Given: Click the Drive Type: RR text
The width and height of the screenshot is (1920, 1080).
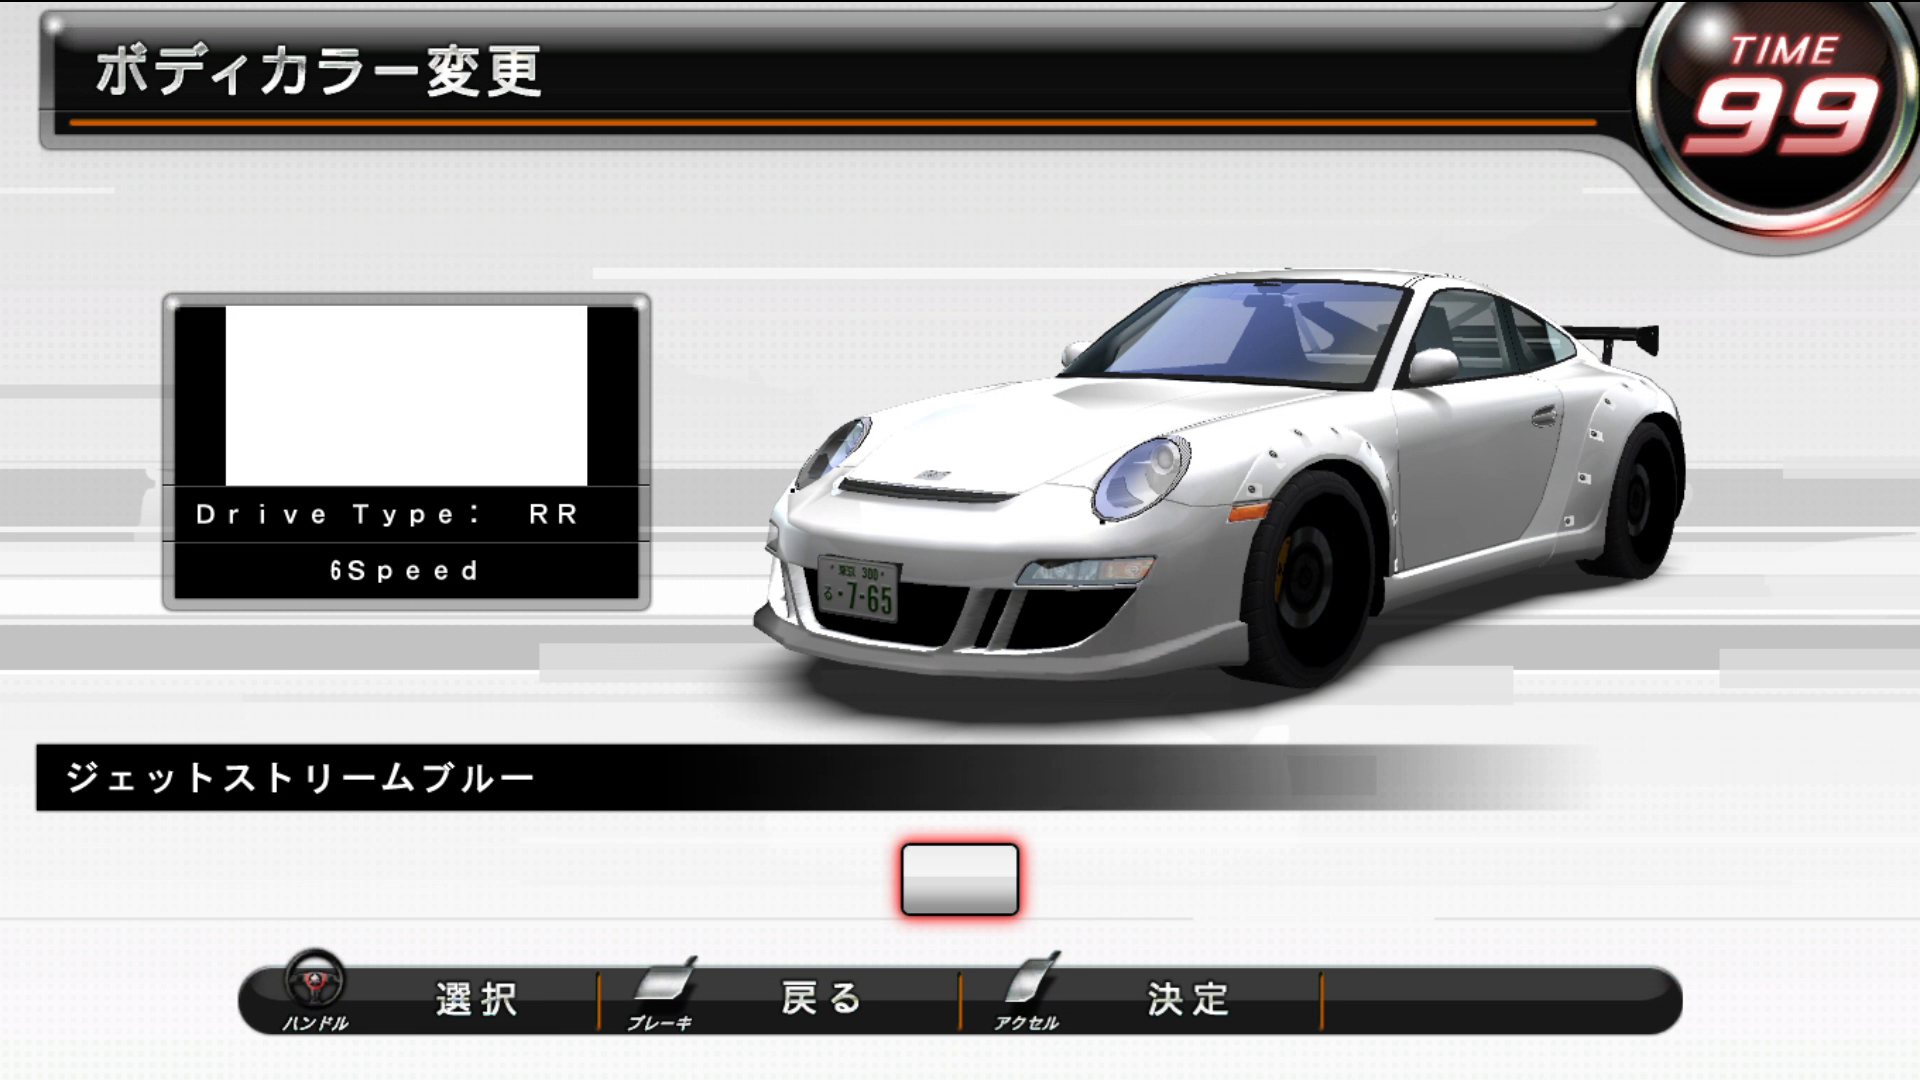Looking at the screenshot, I should click(x=387, y=514).
